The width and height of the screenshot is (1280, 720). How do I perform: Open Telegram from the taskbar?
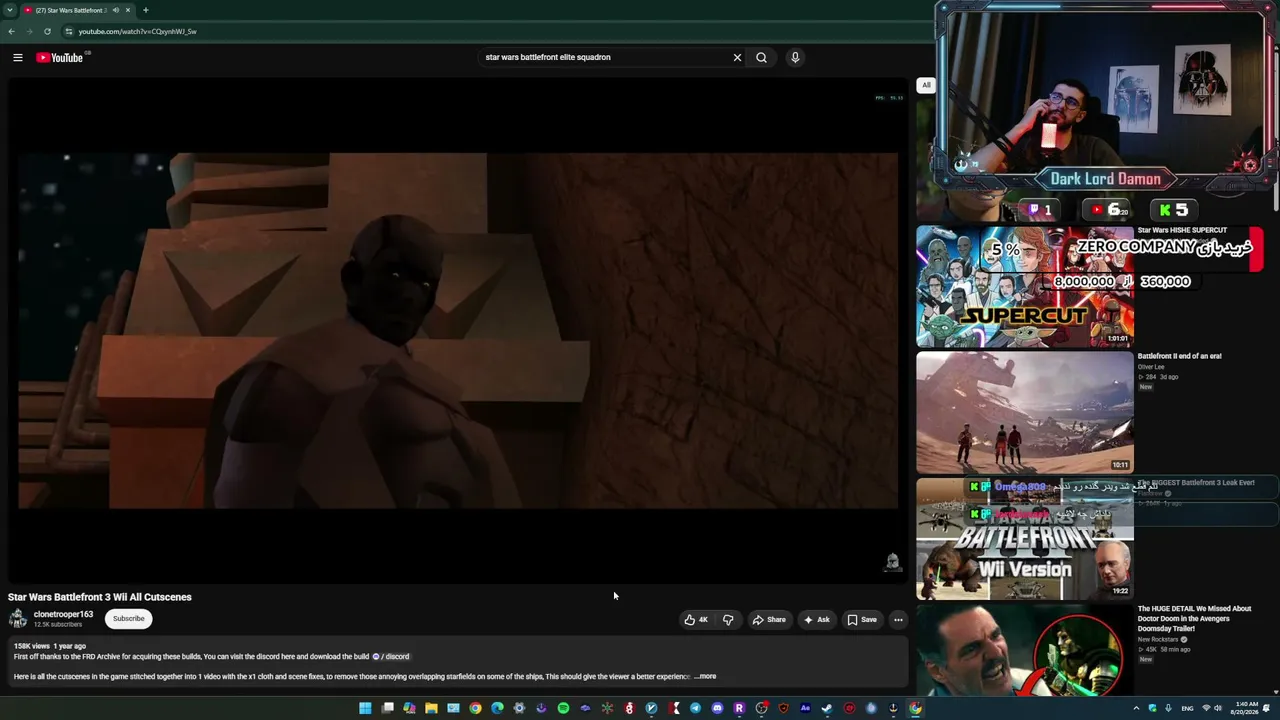pos(695,708)
